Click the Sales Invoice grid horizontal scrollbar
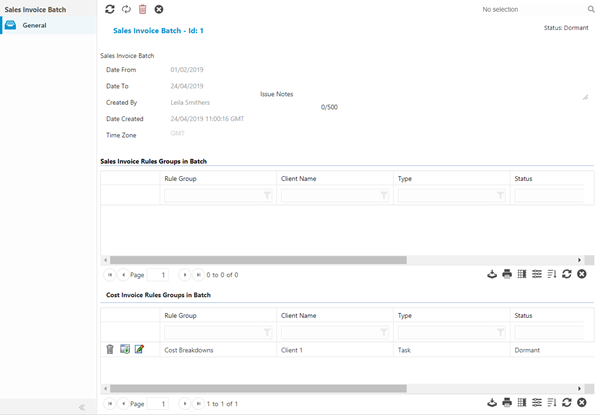The width and height of the screenshot is (600, 415). coord(258,259)
